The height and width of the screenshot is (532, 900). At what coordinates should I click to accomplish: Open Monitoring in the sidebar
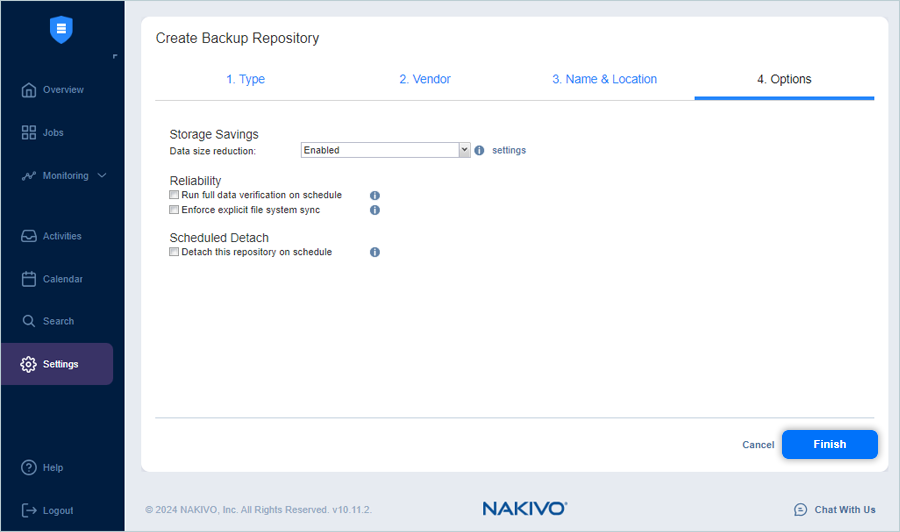click(65, 176)
